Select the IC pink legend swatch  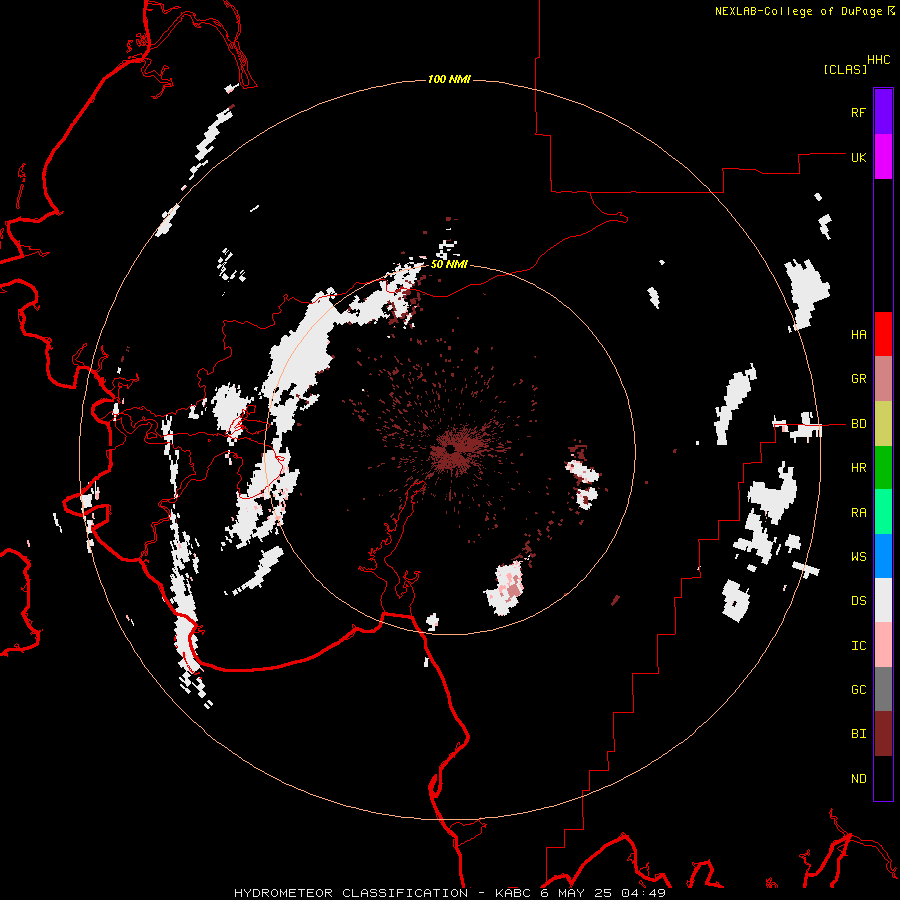point(883,645)
